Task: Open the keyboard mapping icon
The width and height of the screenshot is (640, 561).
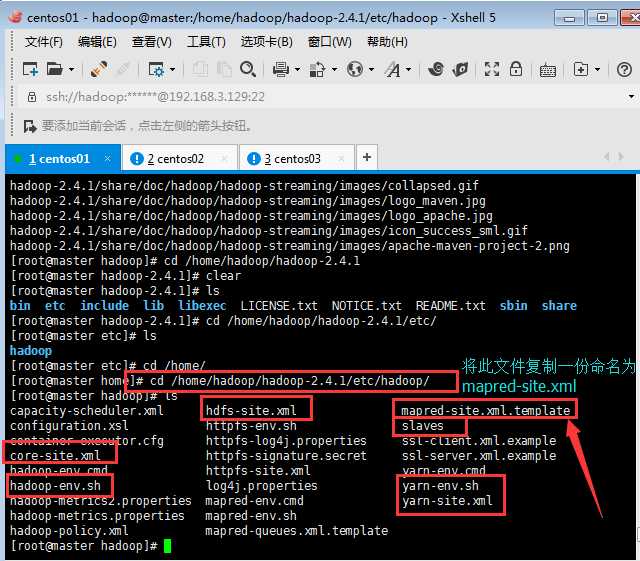Action: [548, 70]
